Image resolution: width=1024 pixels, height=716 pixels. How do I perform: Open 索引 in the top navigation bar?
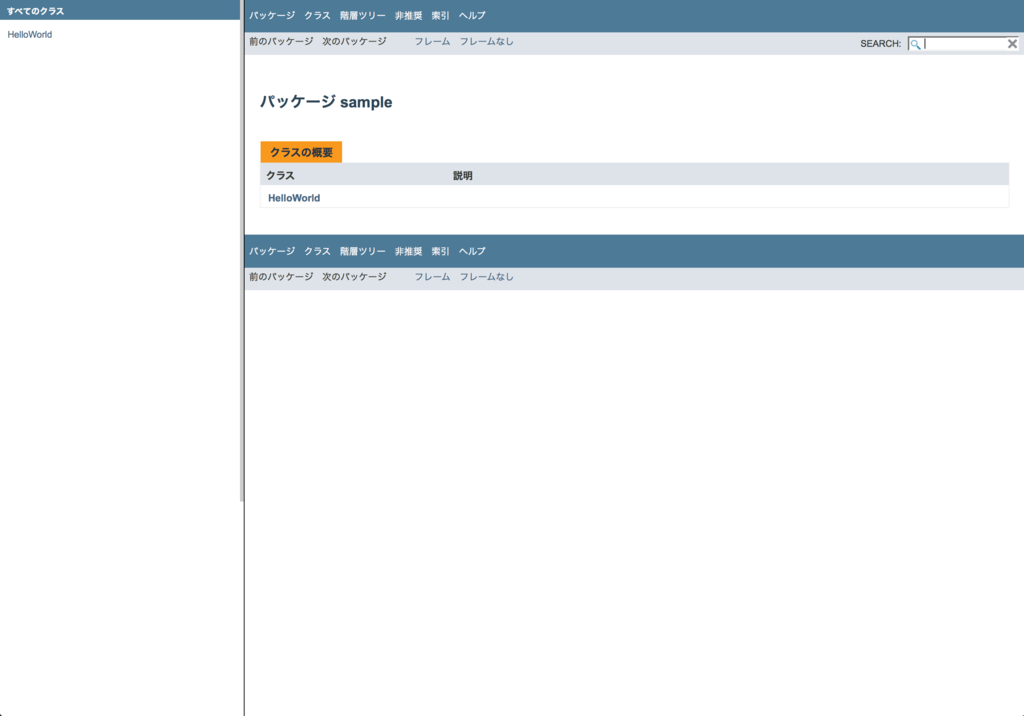click(x=440, y=16)
